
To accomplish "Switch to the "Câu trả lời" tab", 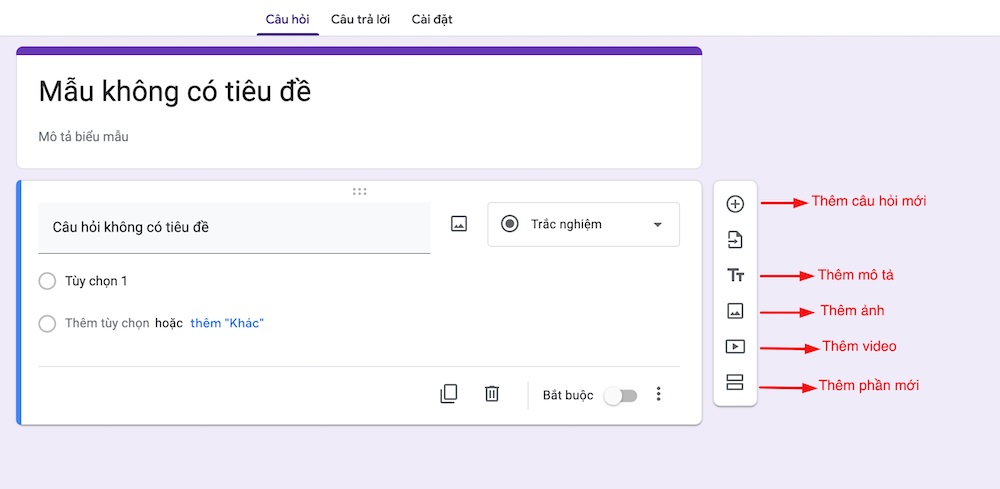I will click(x=361, y=19).
